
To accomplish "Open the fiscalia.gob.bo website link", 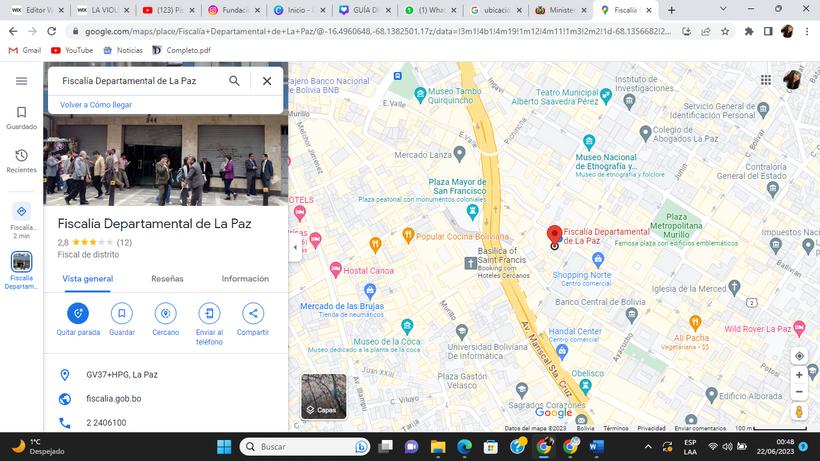I will point(113,398).
